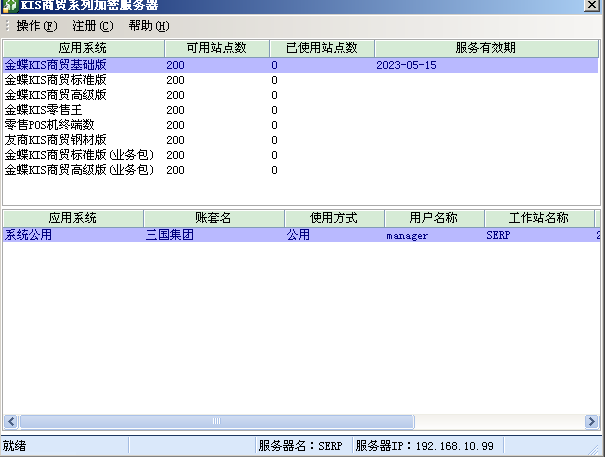Click 200 sites in 金蝶KIS商贸基础版 row
Viewport: 605px width, 457px height.
176,65
